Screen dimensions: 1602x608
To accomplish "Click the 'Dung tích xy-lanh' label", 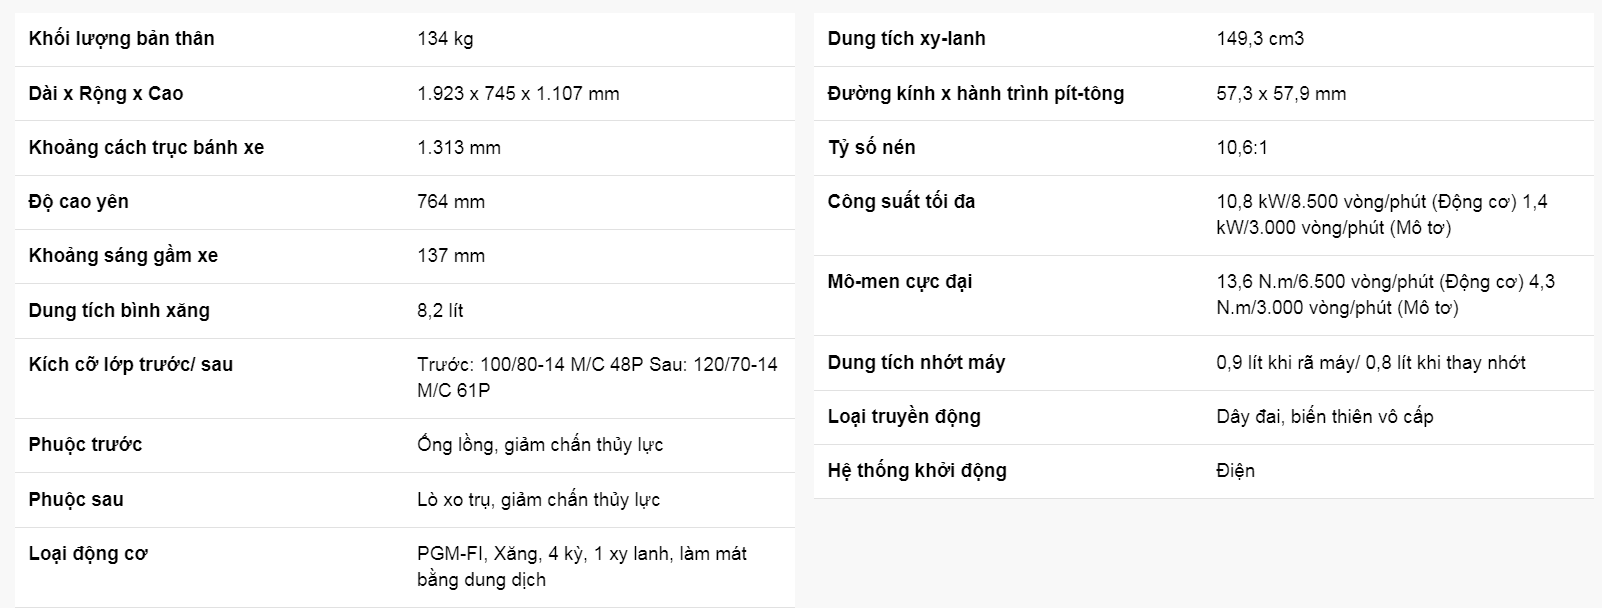I will 906,39.
